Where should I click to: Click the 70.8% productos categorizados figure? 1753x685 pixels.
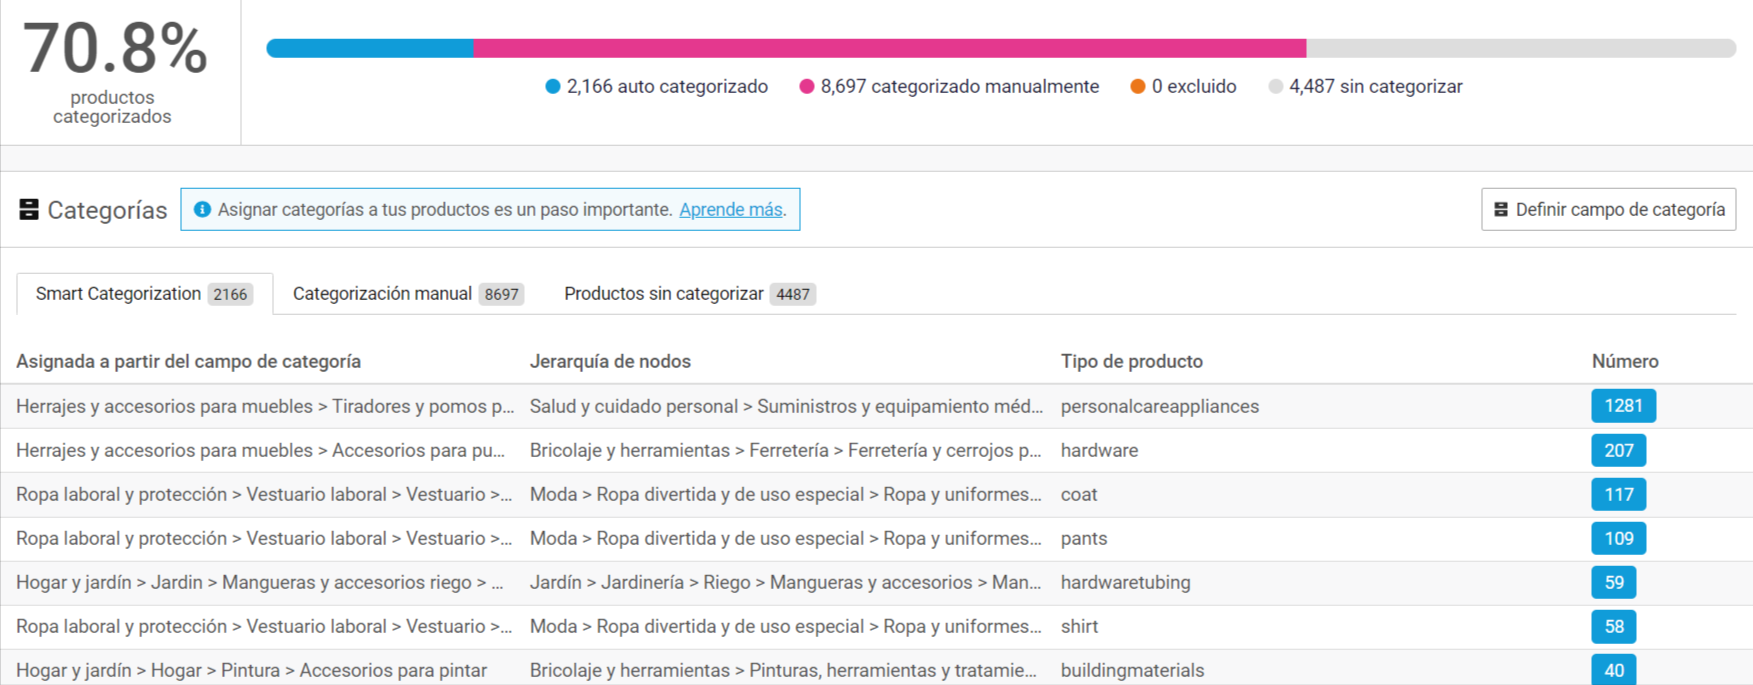(114, 72)
